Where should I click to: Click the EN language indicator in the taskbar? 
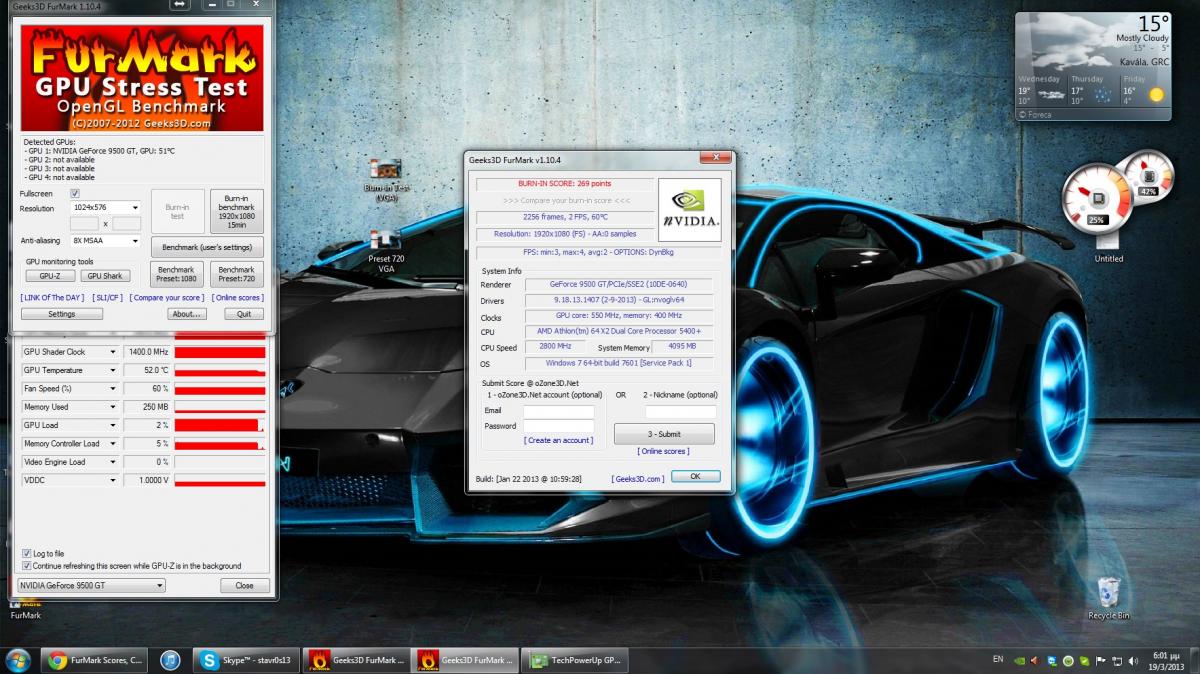click(x=998, y=660)
